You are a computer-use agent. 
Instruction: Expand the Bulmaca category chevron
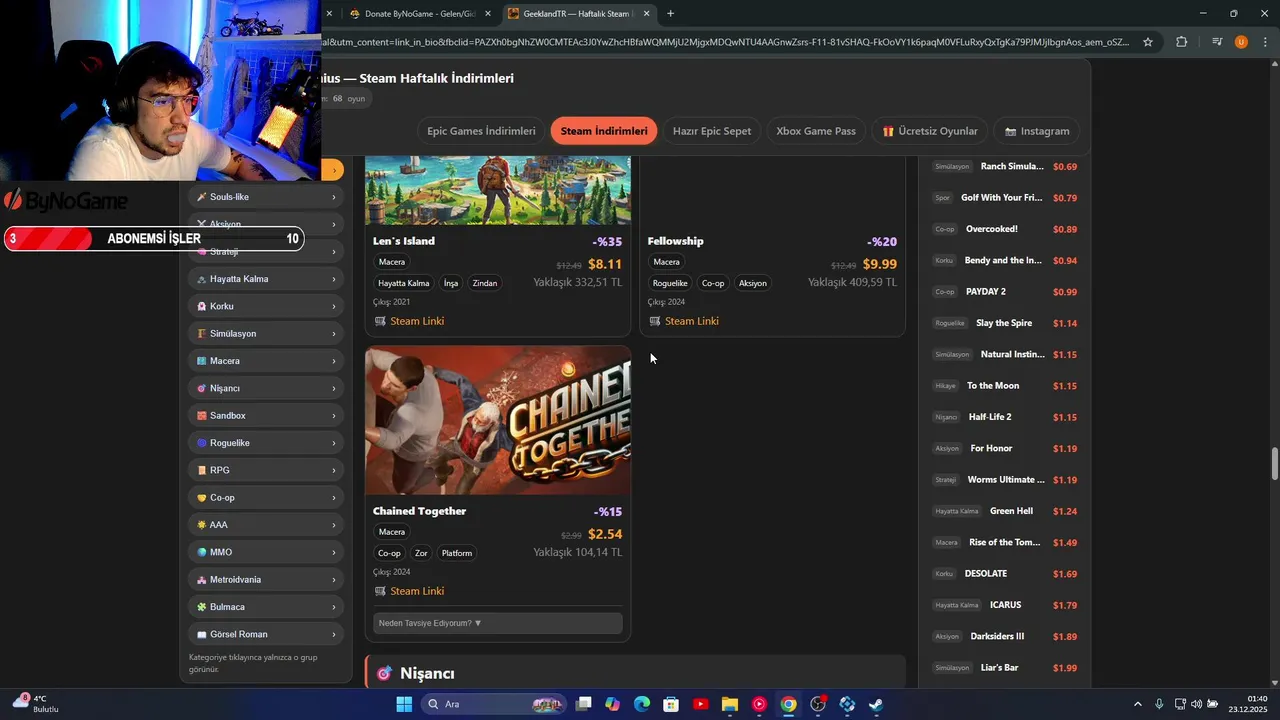334,607
